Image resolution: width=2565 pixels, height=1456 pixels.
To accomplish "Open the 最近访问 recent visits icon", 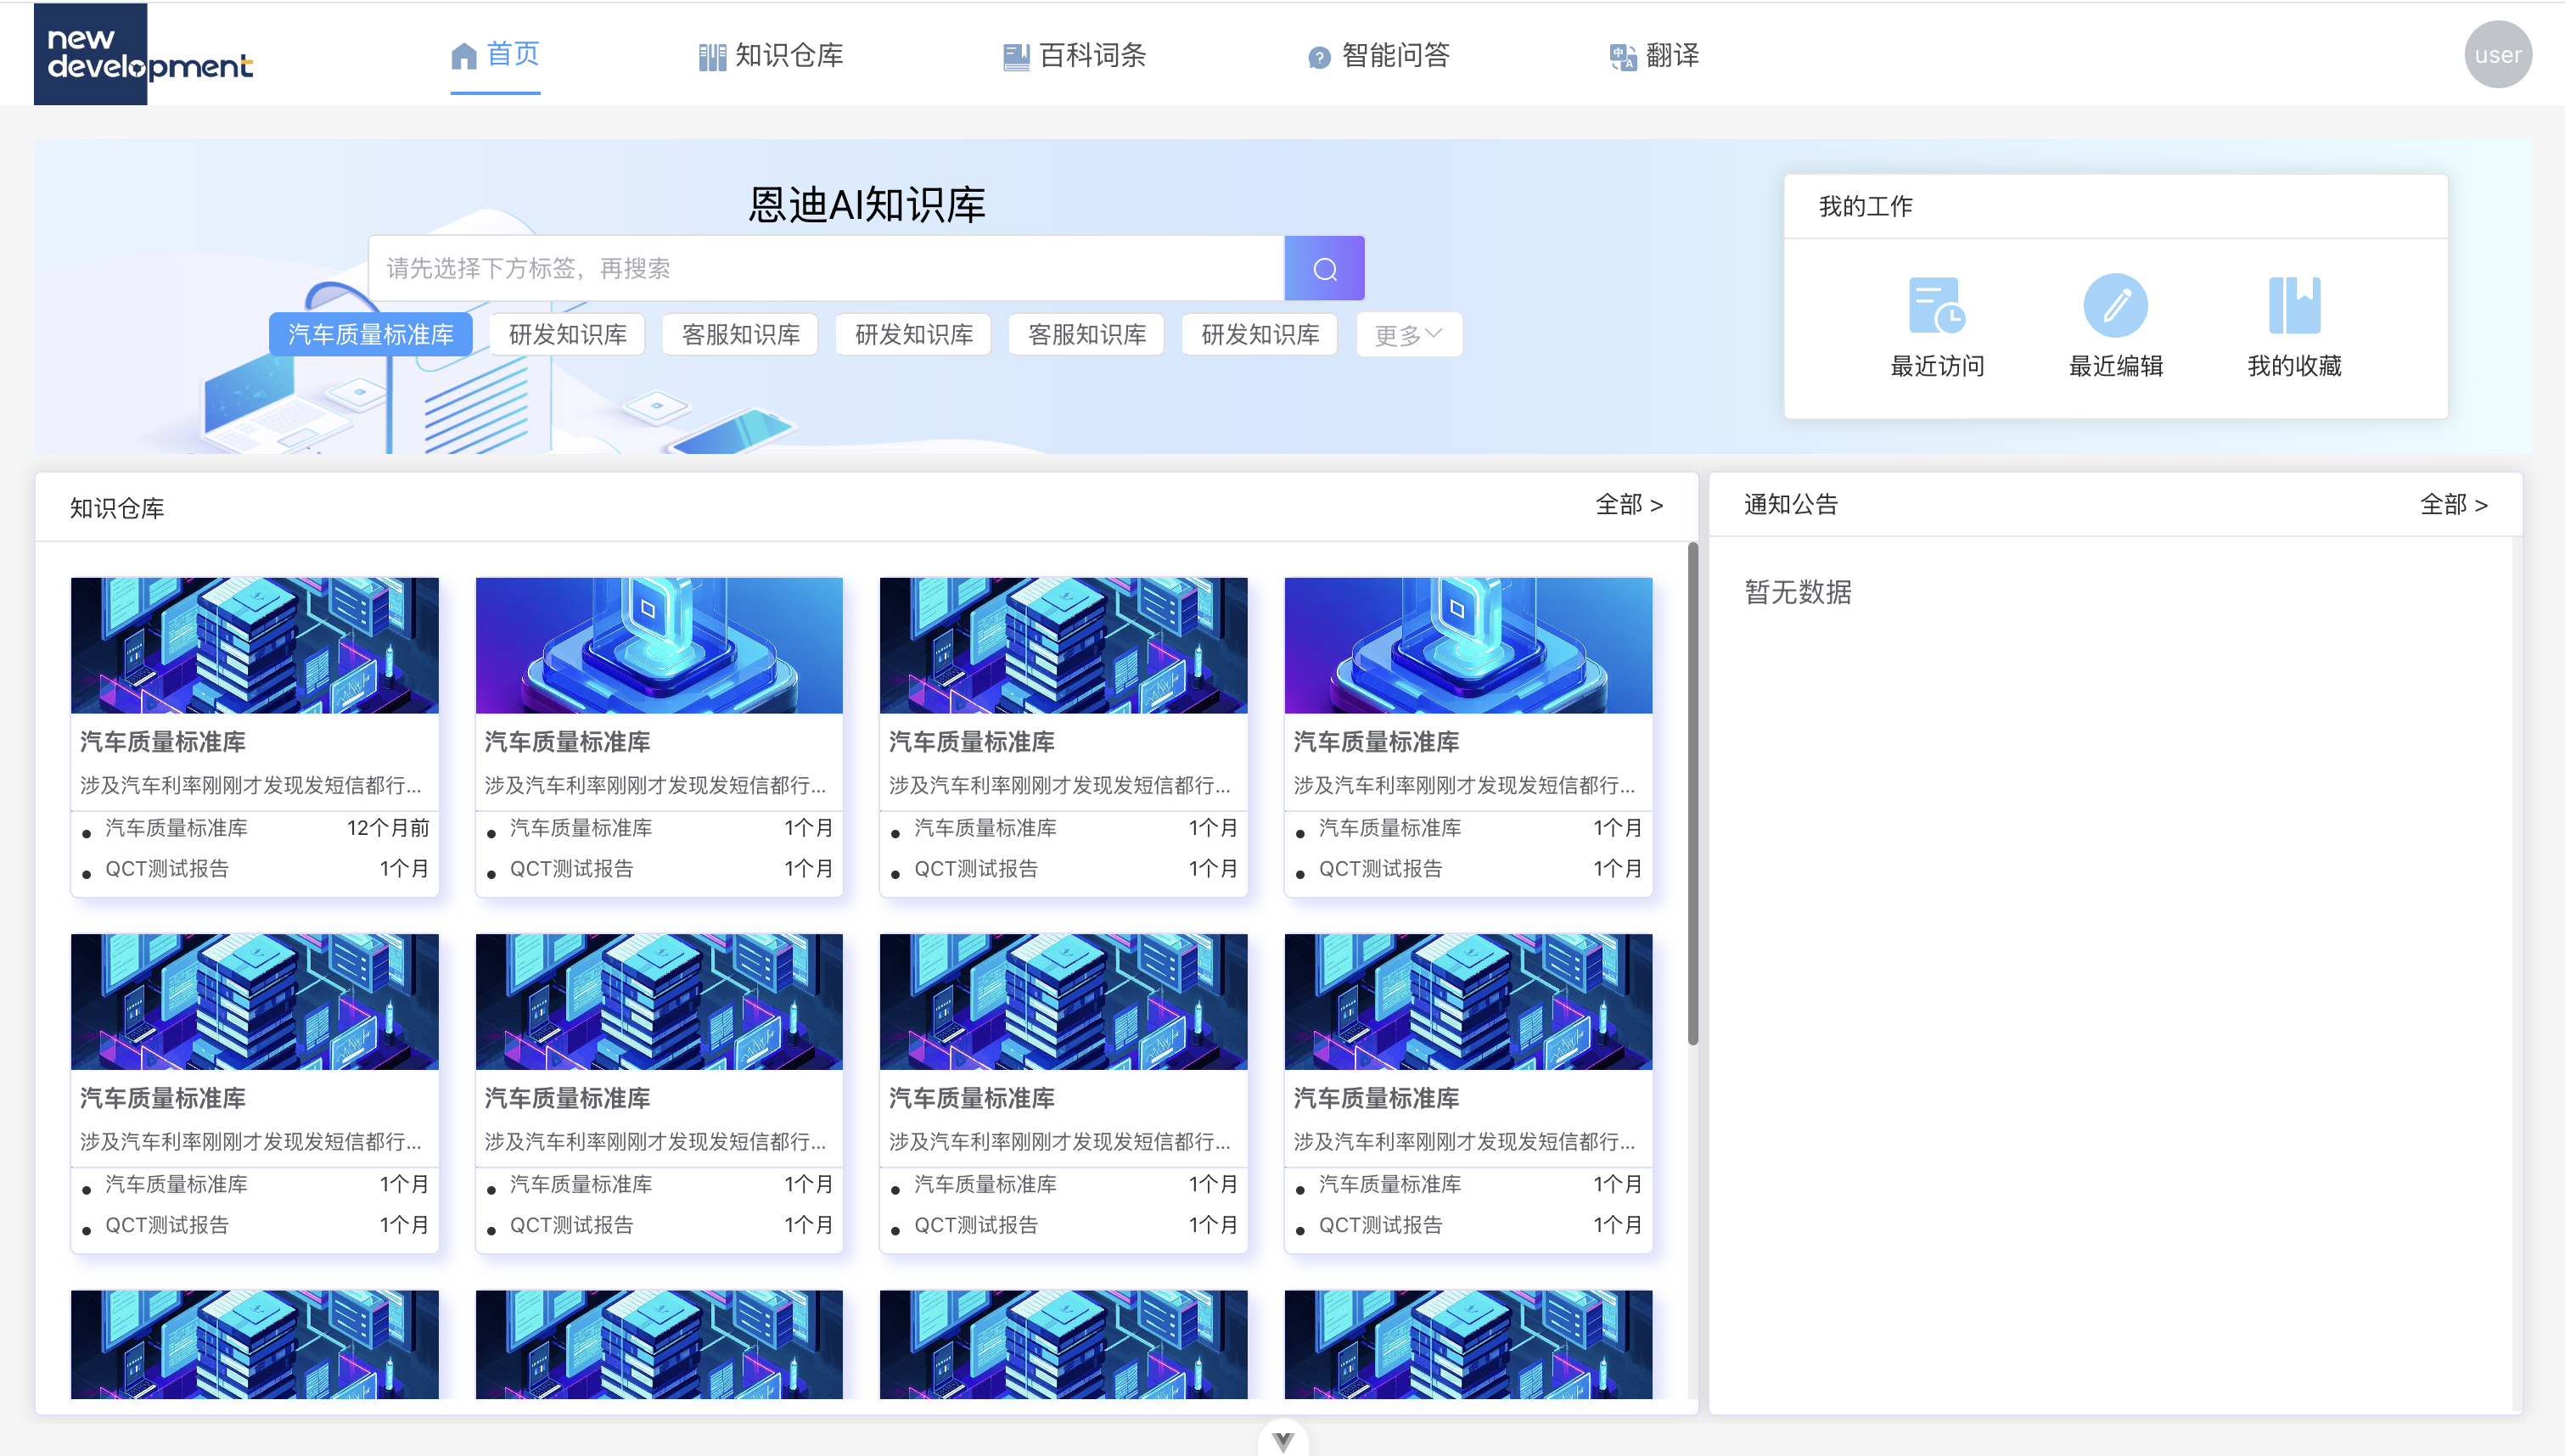I will pyautogui.click(x=1937, y=307).
